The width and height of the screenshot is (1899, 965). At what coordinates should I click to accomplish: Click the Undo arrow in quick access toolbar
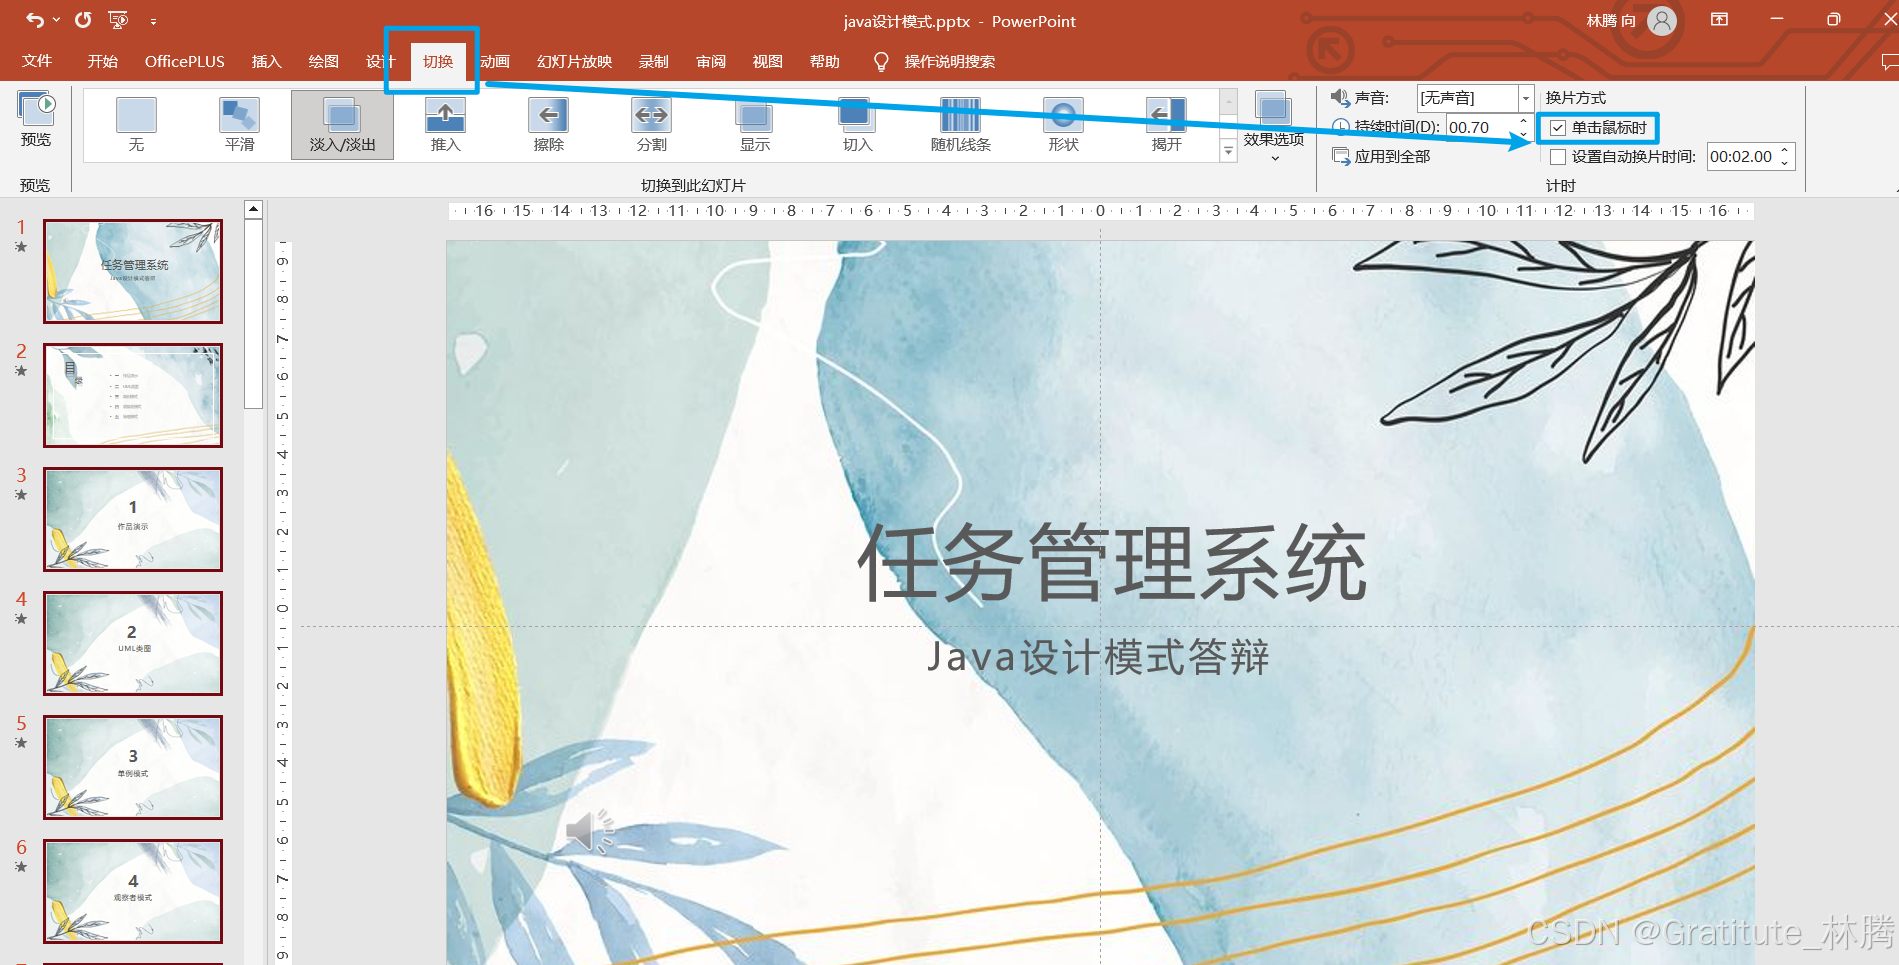tap(35, 20)
